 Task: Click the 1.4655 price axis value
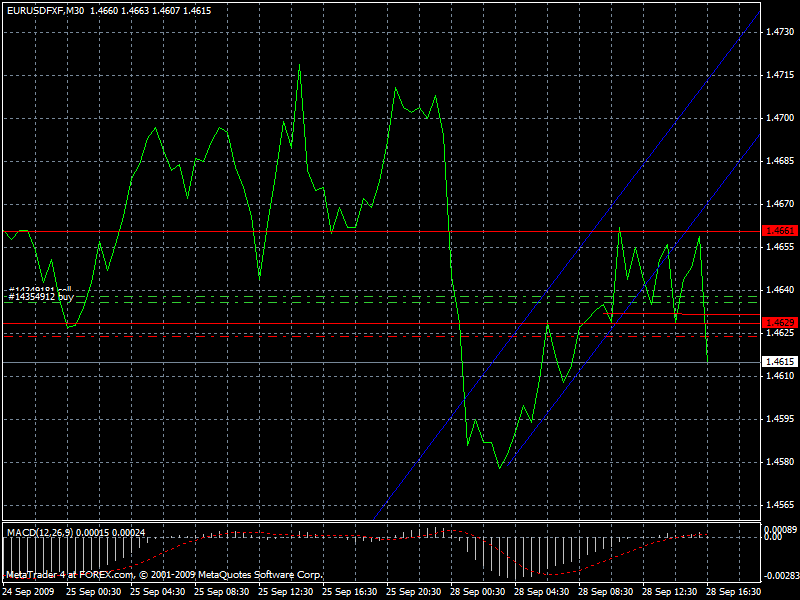coord(780,247)
